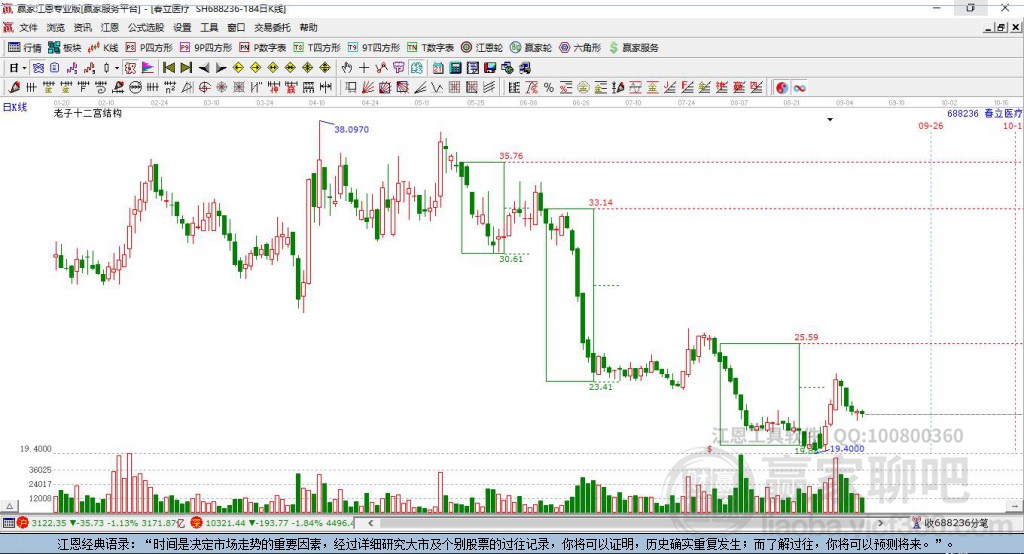Open the 江恩 menu
Viewport: 1024px width, 554px height.
click(110, 27)
